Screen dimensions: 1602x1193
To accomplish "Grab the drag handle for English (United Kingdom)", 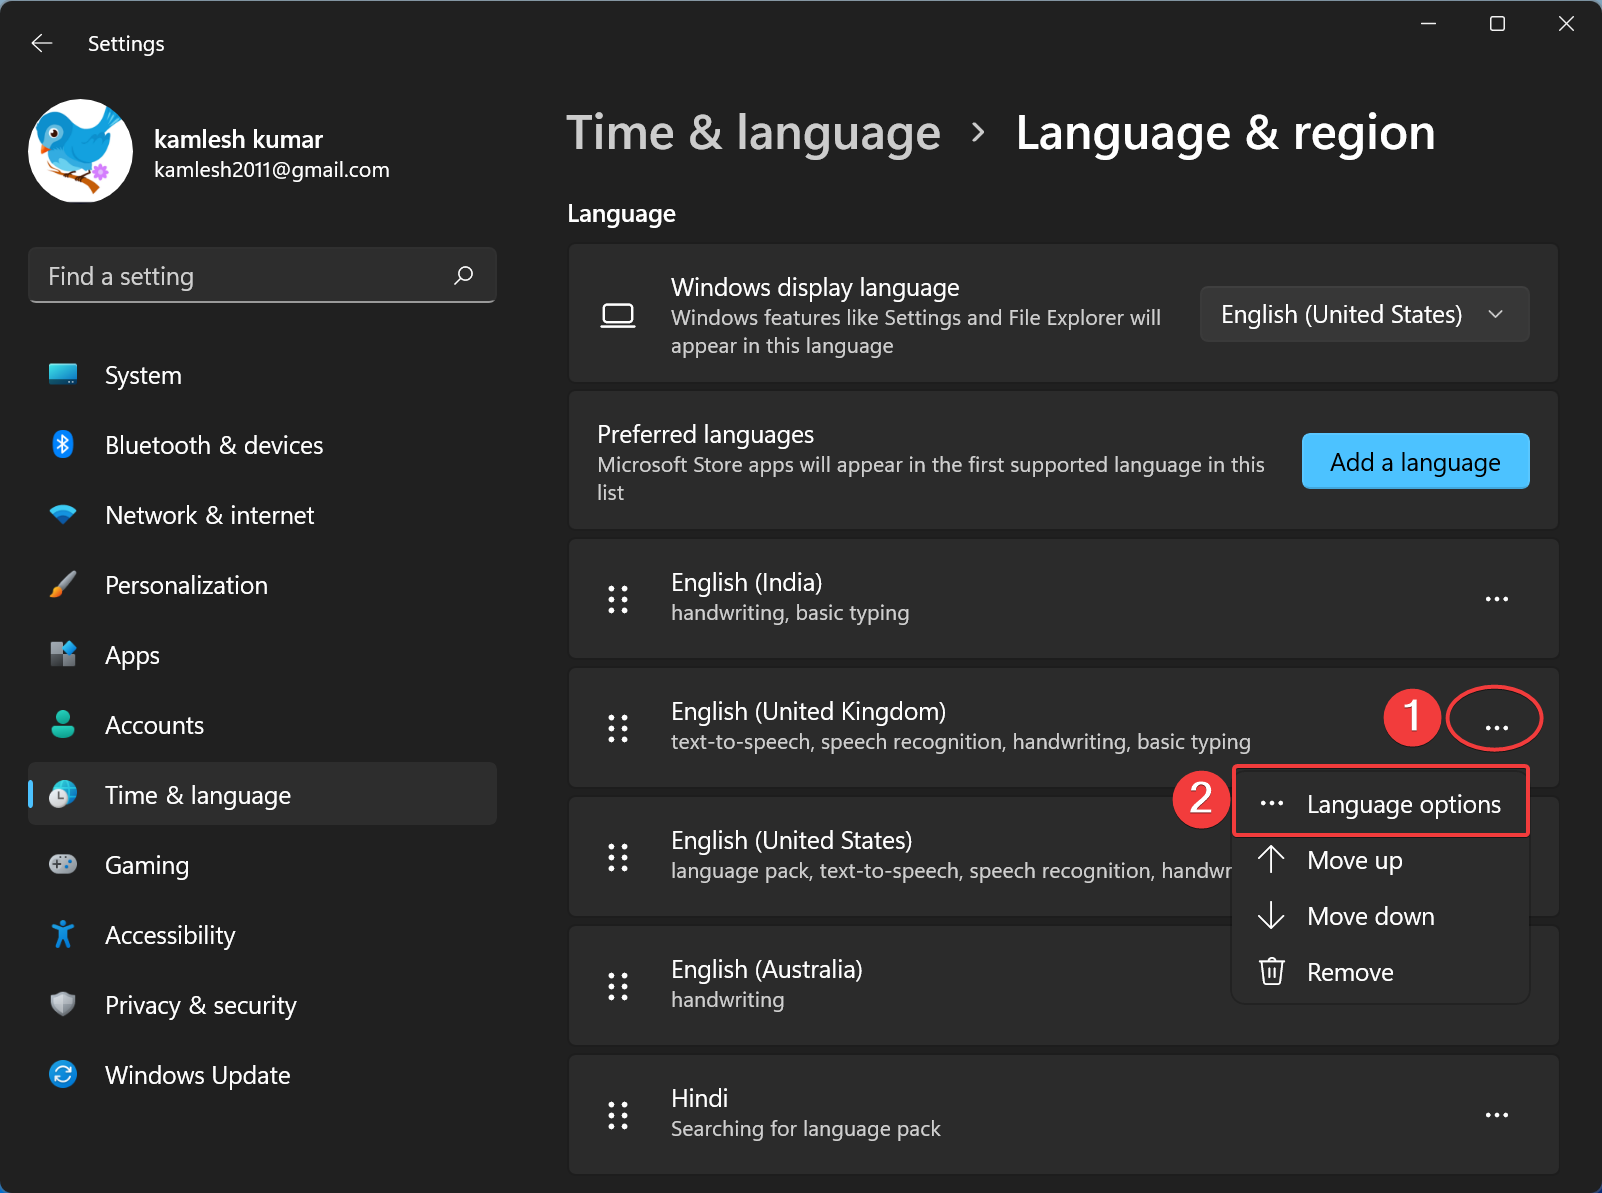I will click(x=618, y=728).
